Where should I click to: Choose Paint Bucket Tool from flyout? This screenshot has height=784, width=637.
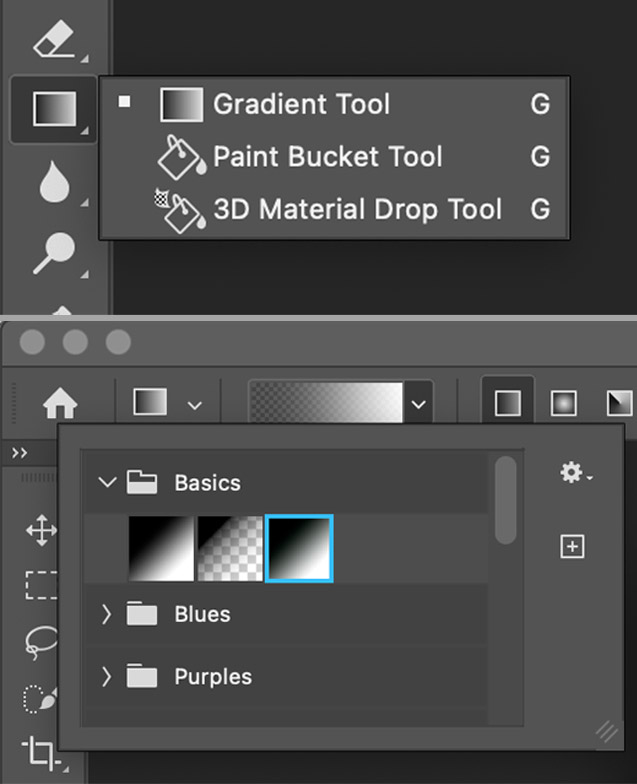point(334,156)
